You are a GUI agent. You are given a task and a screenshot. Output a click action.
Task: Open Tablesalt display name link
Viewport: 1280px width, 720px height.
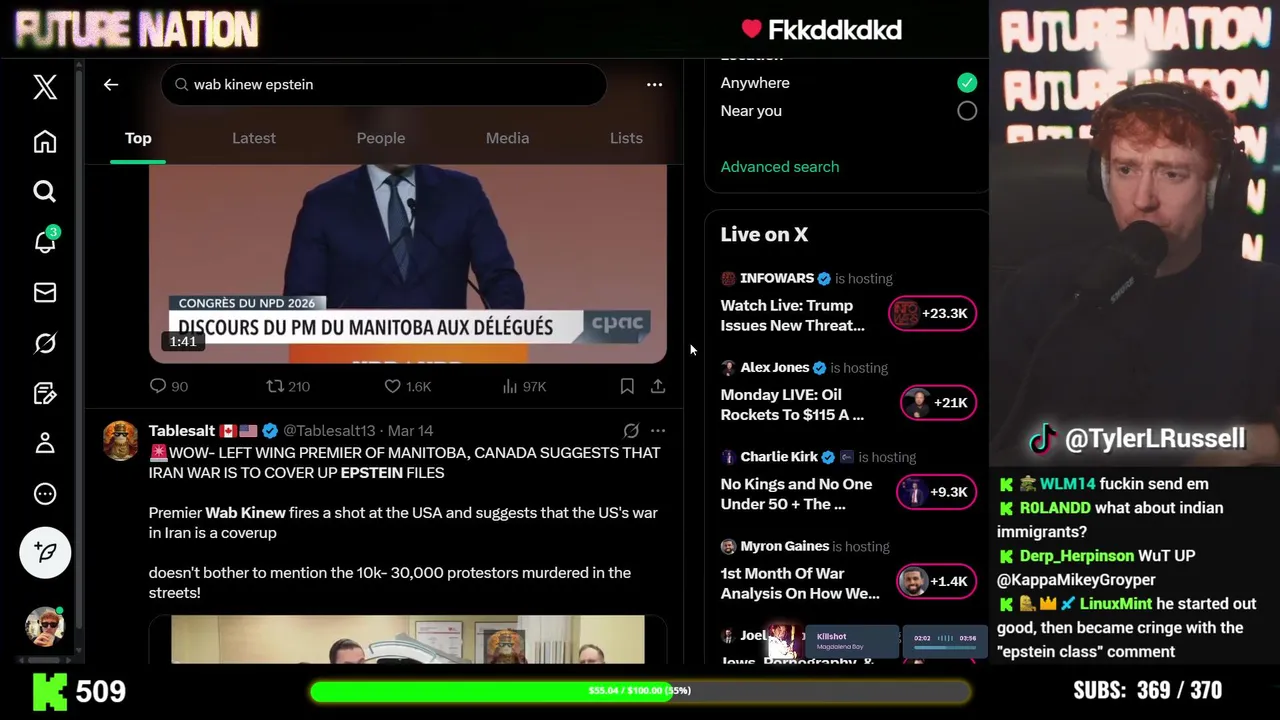click(182, 431)
